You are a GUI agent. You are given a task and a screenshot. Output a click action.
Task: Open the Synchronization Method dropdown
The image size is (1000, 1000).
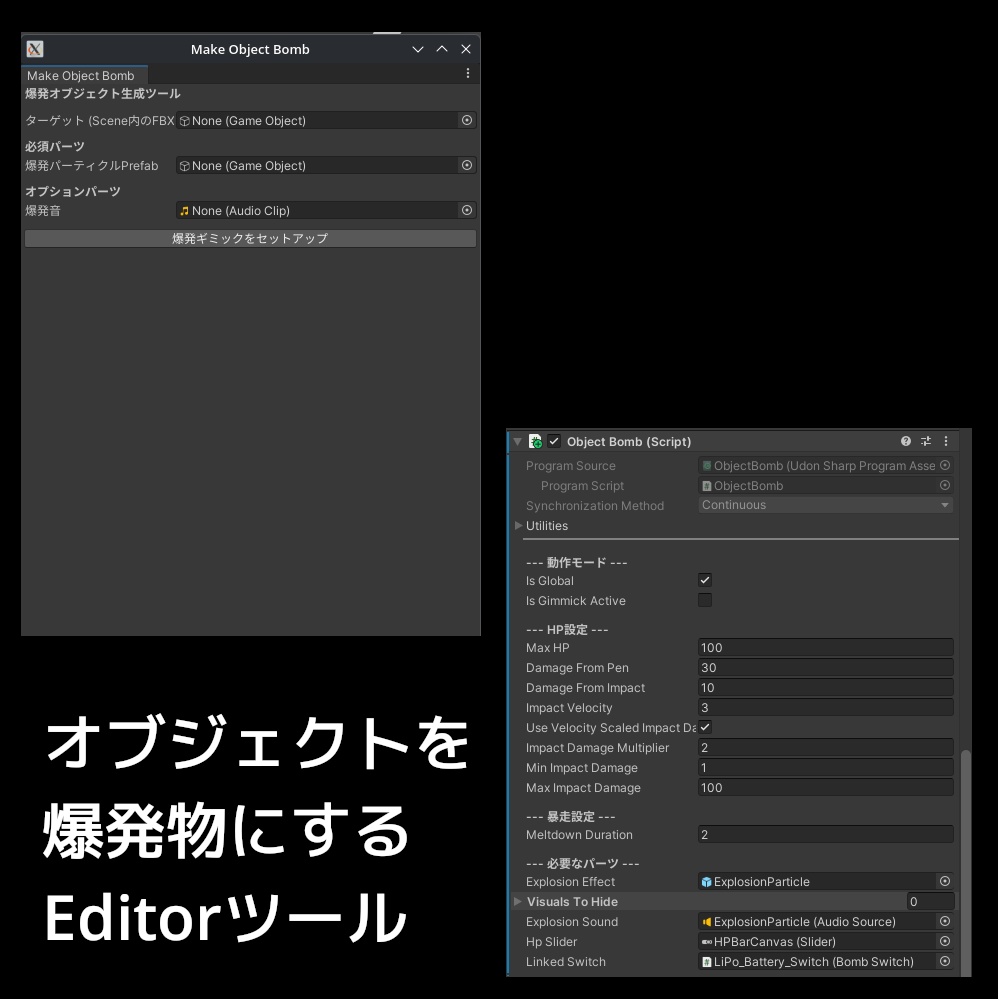[824, 505]
